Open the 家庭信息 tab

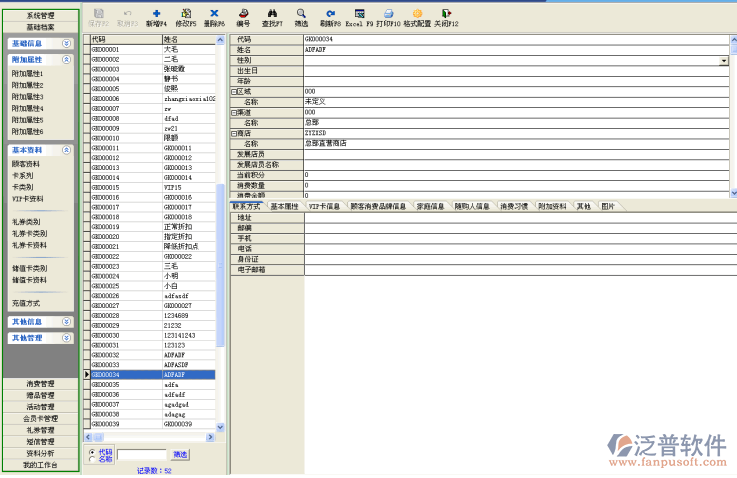pyautogui.click(x=431, y=206)
